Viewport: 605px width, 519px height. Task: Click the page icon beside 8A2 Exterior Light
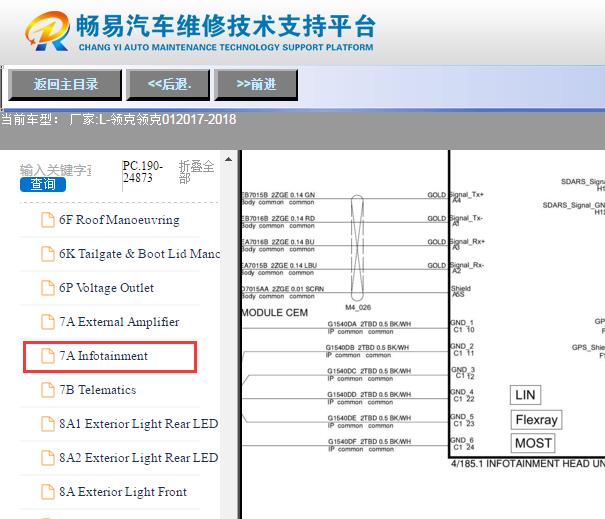point(48,458)
